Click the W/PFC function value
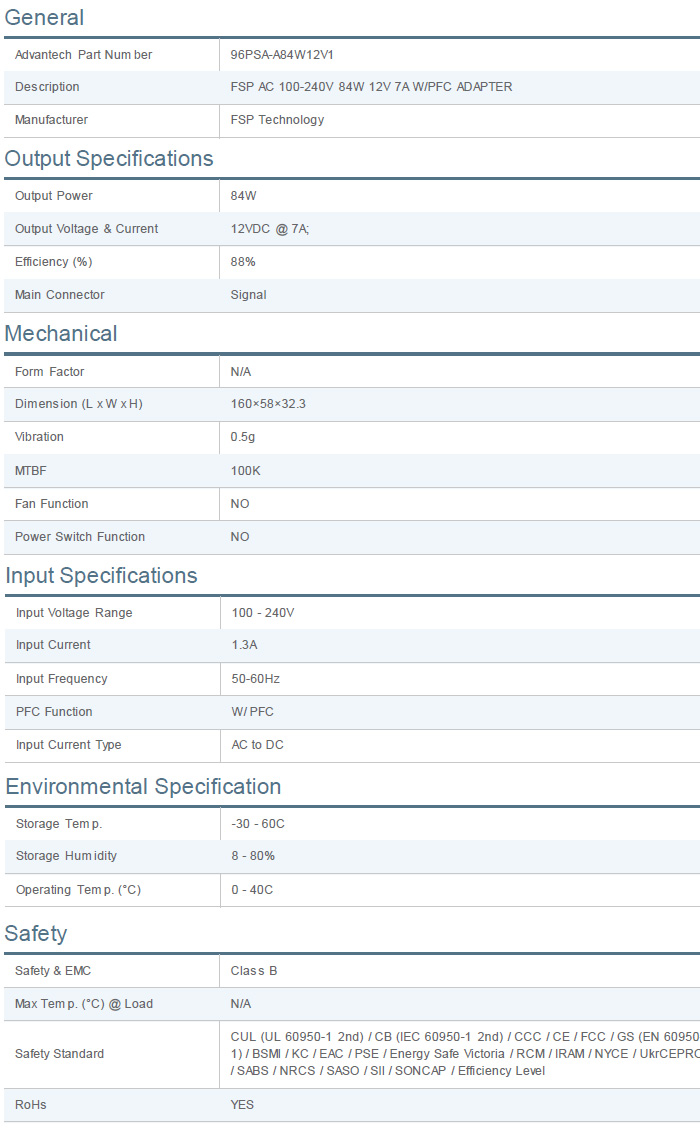 pos(252,712)
